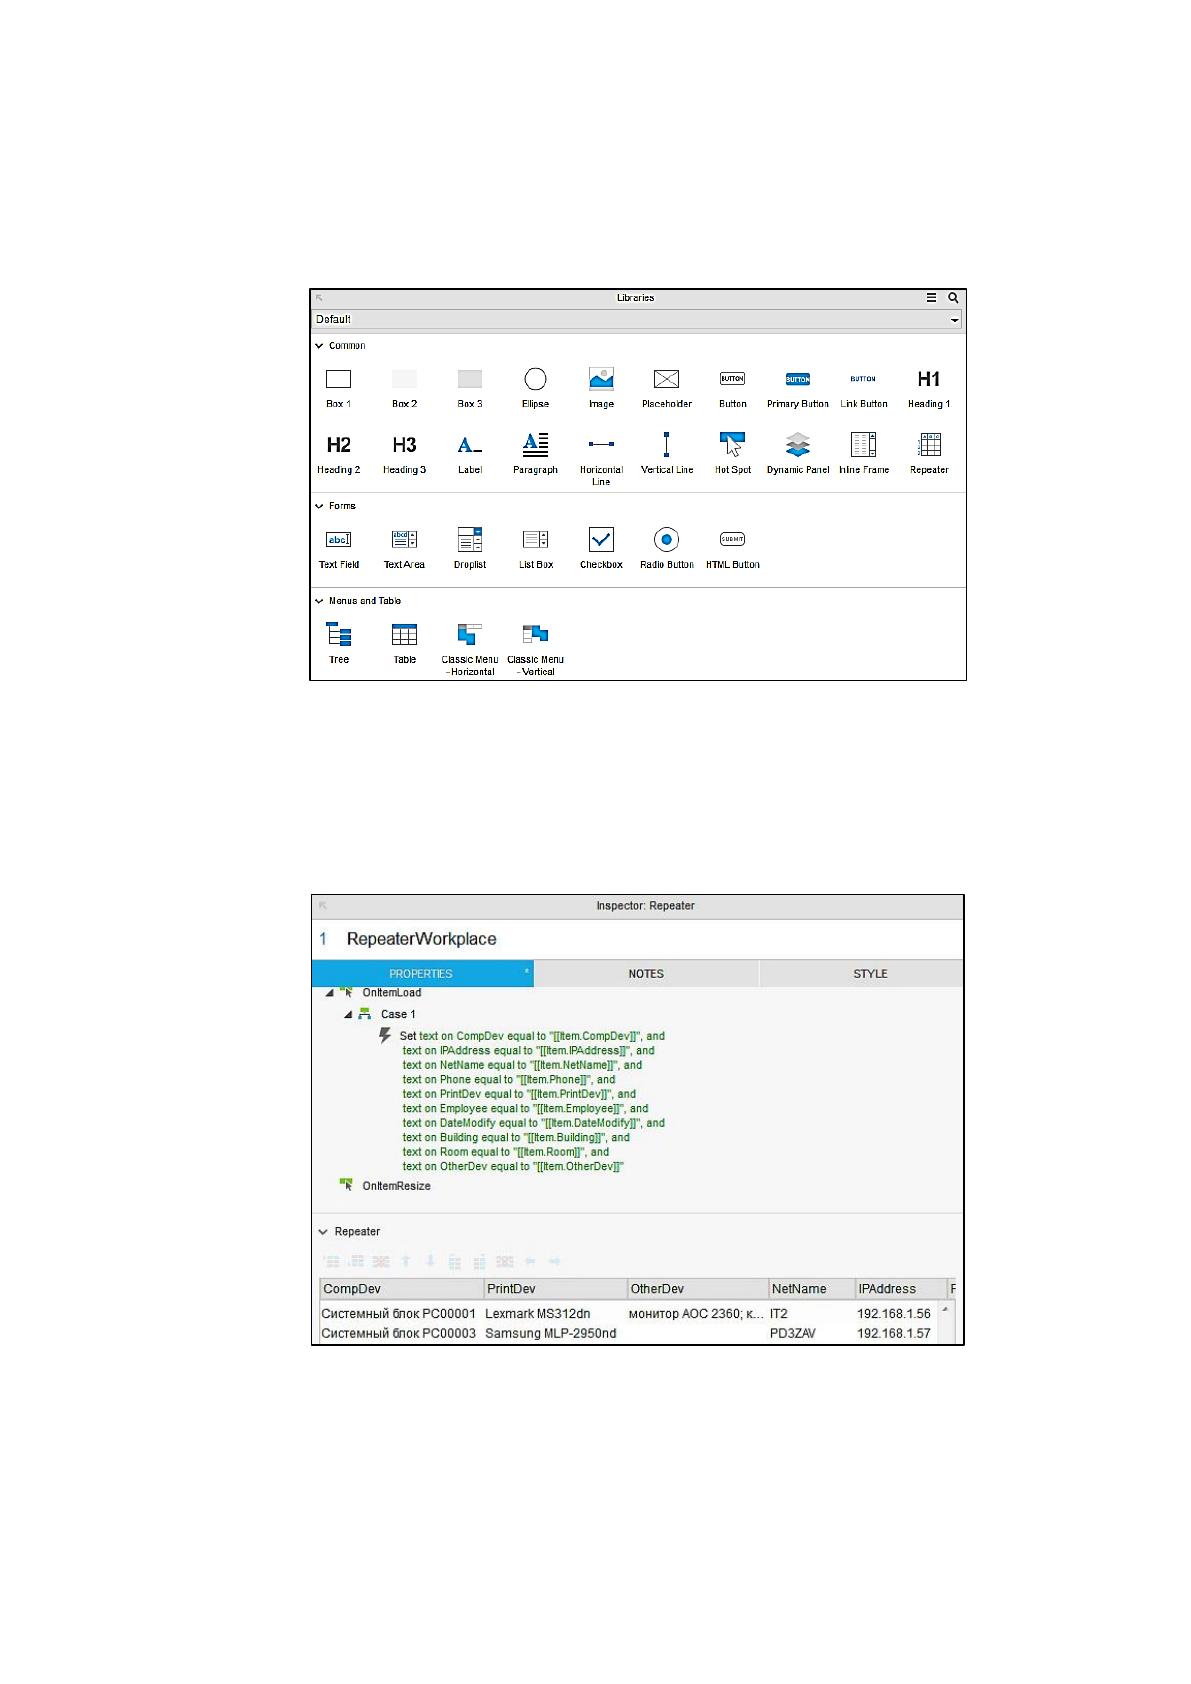Collapse the Common widgets section
This screenshot has width=1191, height=1684.
tap(319, 346)
